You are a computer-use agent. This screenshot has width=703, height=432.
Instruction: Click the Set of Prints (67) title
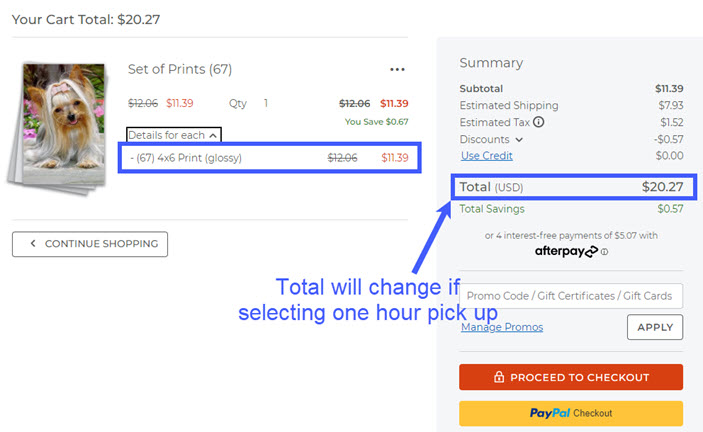(x=180, y=69)
